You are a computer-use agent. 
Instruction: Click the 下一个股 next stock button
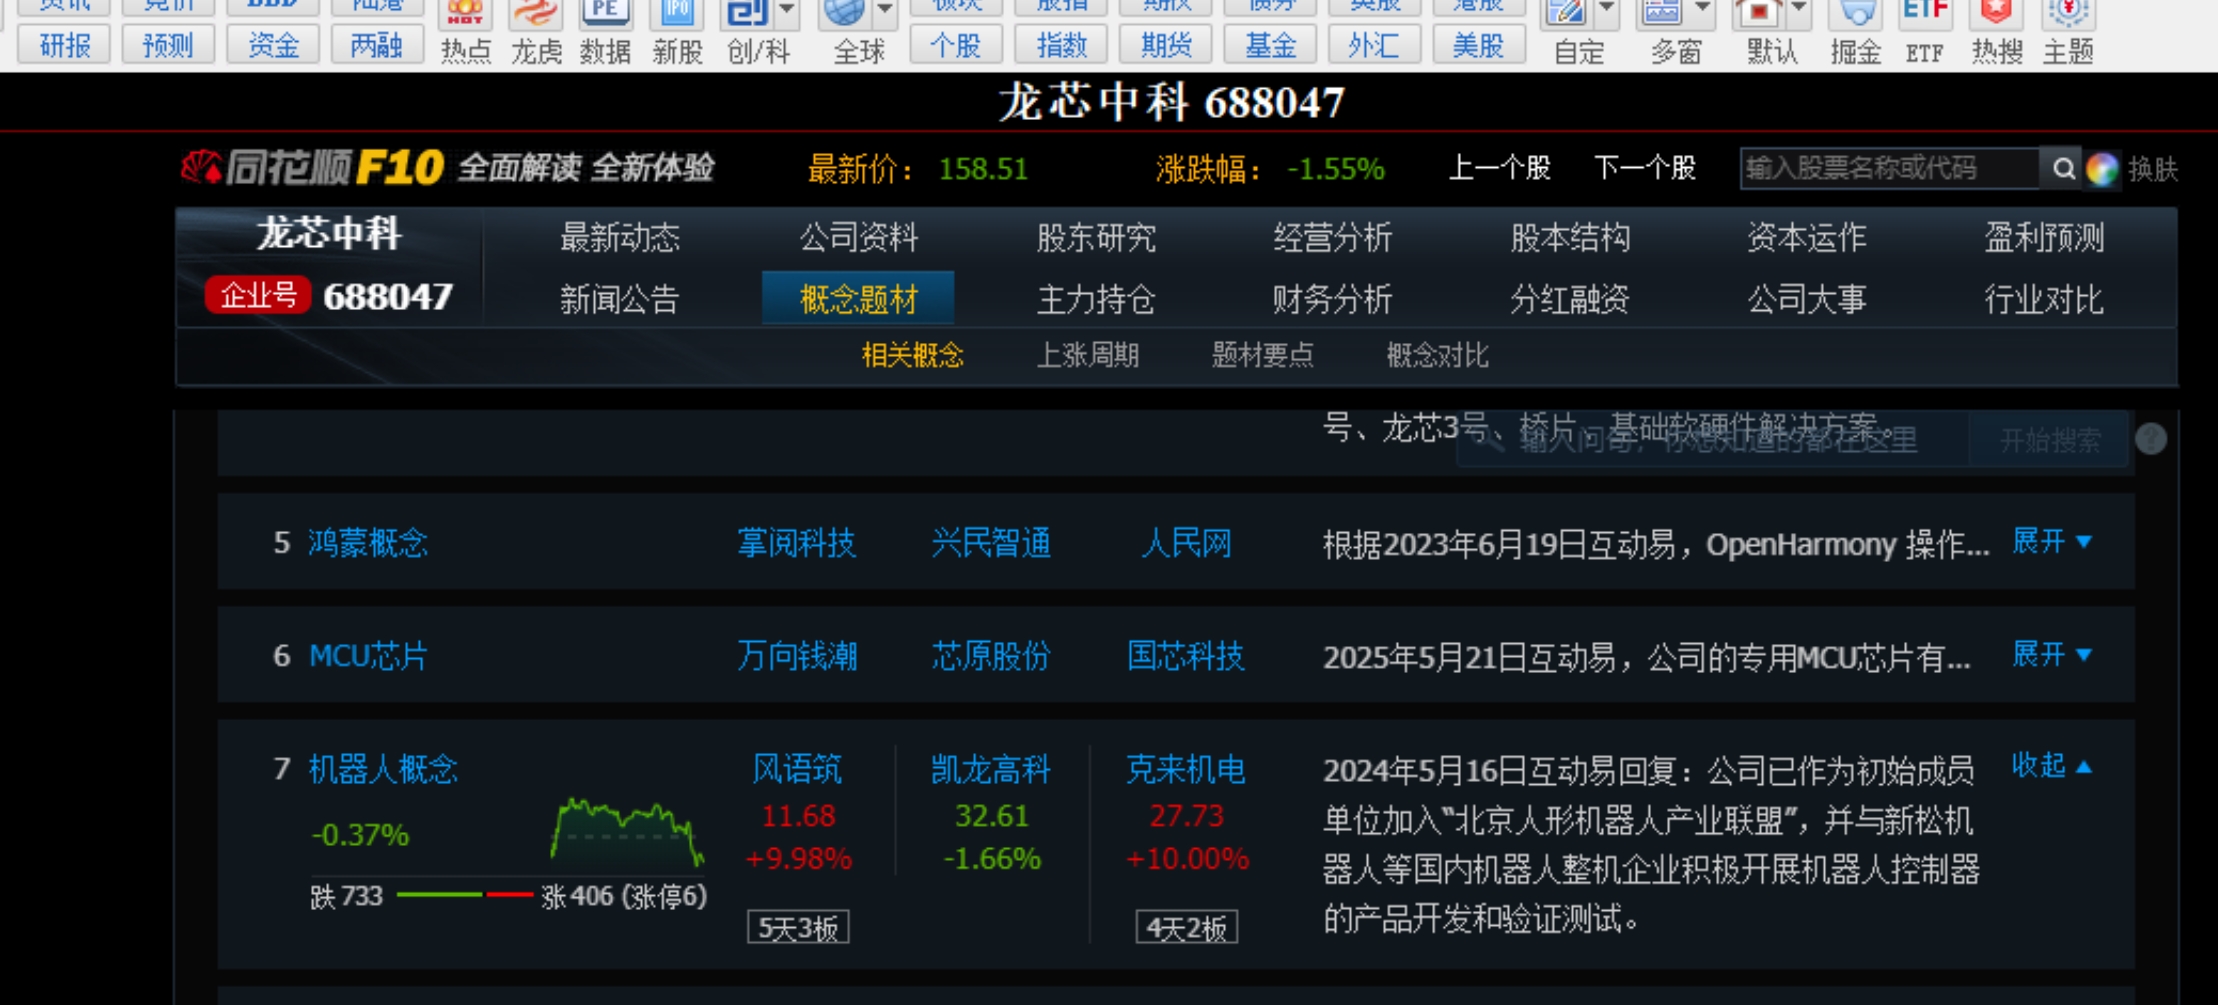(x=1645, y=168)
